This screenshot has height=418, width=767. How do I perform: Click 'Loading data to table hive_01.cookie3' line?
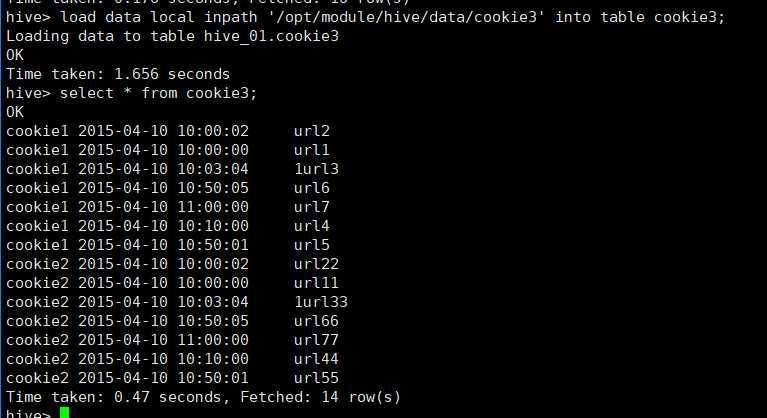point(172,37)
